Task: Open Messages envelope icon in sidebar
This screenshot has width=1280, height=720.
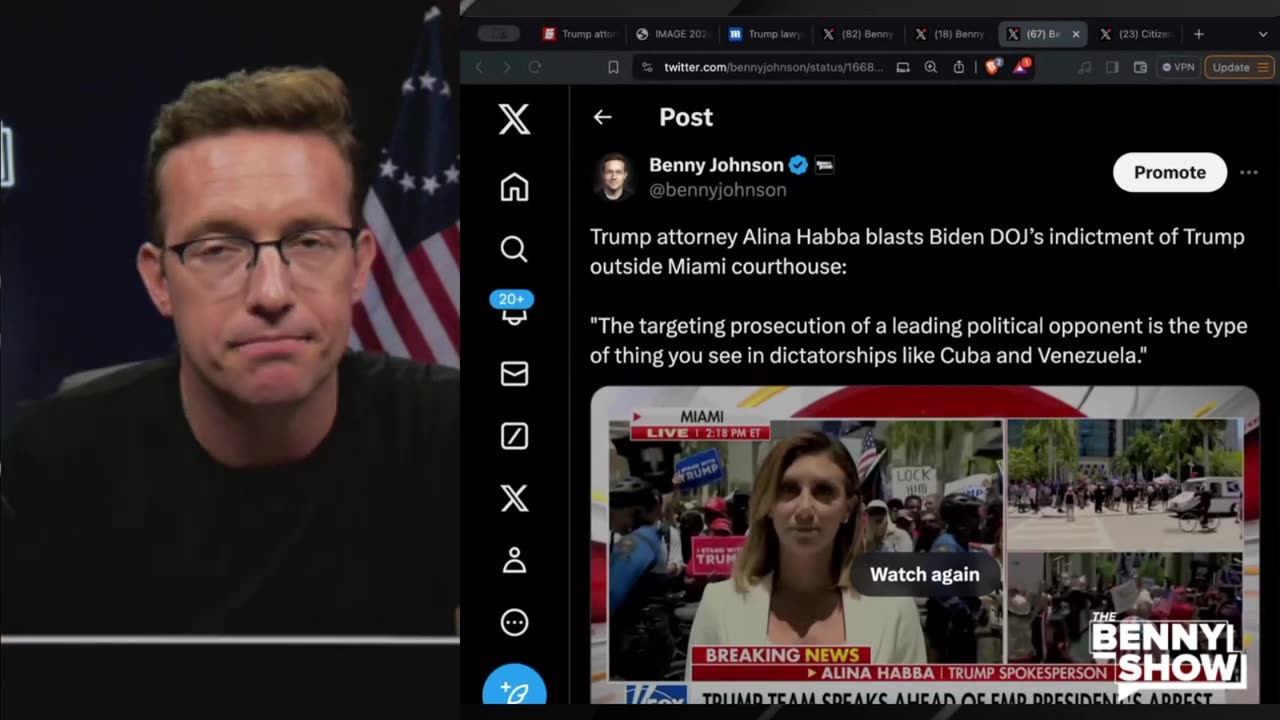Action: coord(514,374)
